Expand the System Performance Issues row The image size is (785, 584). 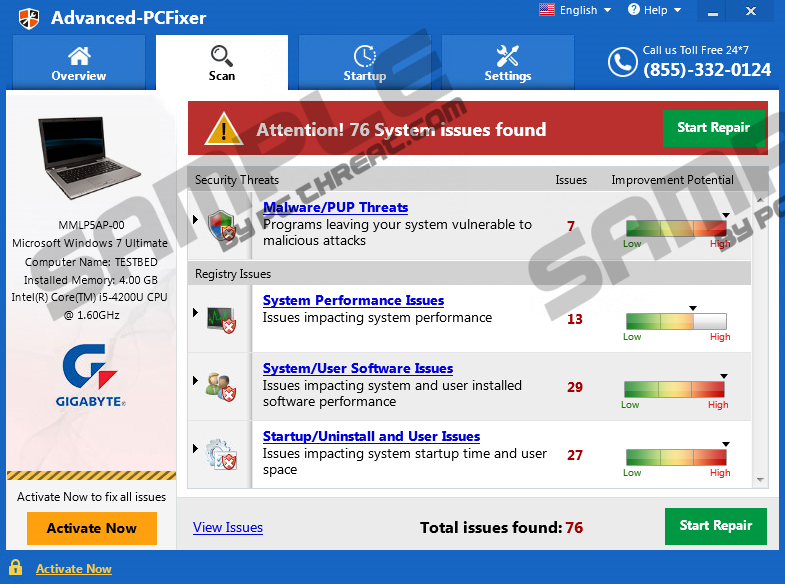click(196, 312)
